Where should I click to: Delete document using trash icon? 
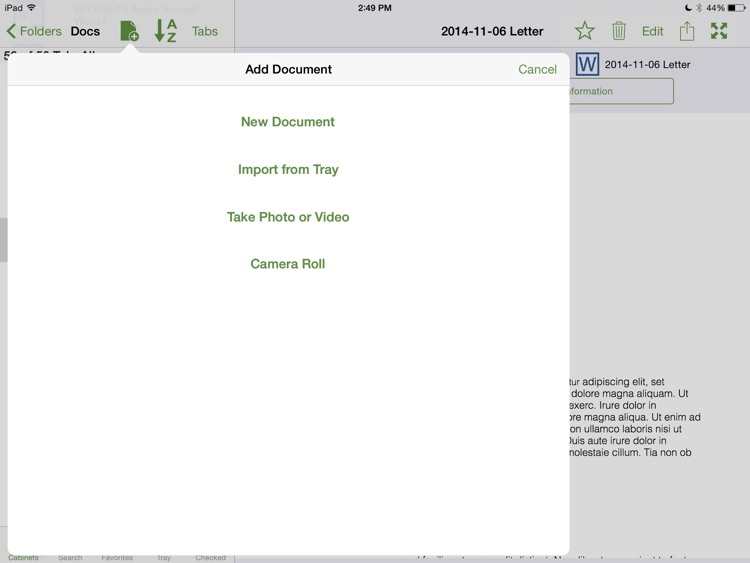tap(618, 31)
